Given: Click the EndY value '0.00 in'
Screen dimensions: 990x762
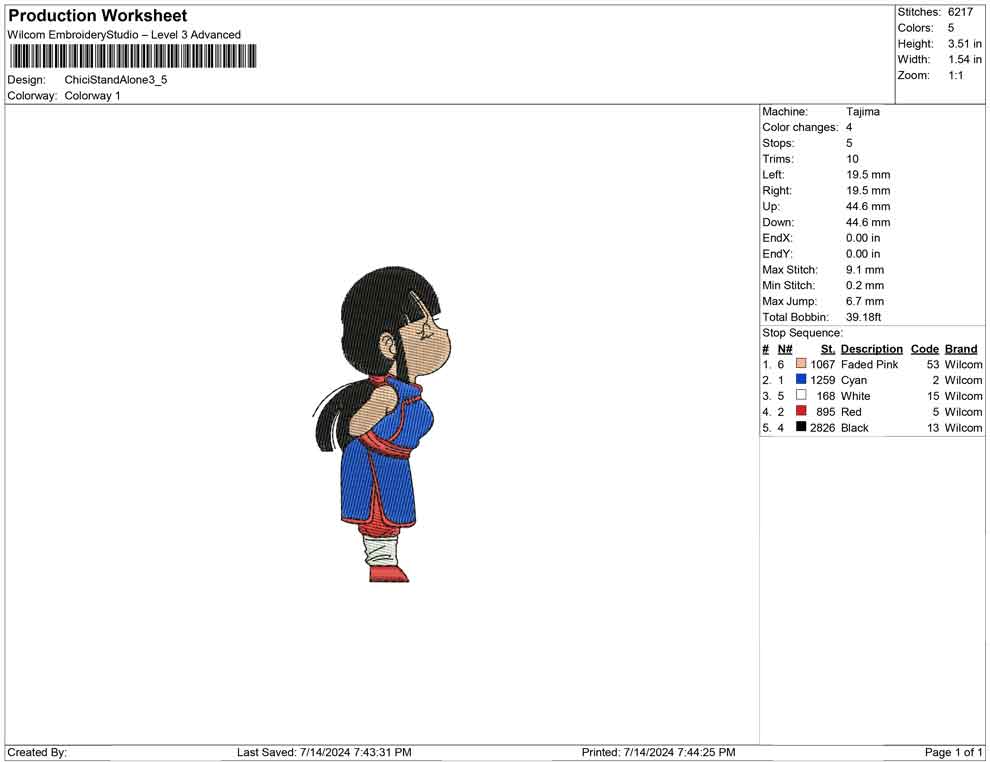Looking at the screenshot, I should coord(863,254).
